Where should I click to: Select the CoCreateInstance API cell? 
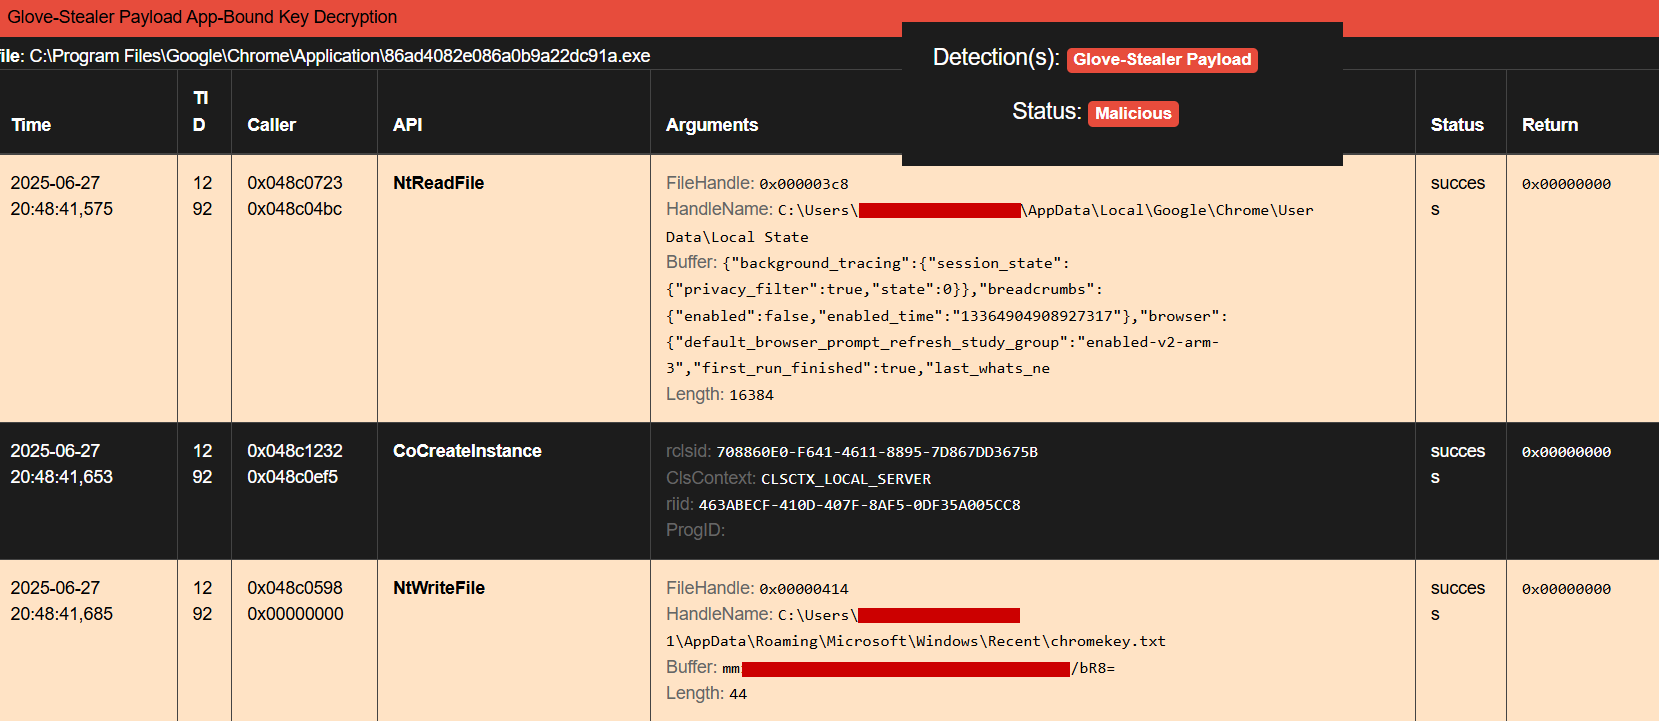click(467, 451)
